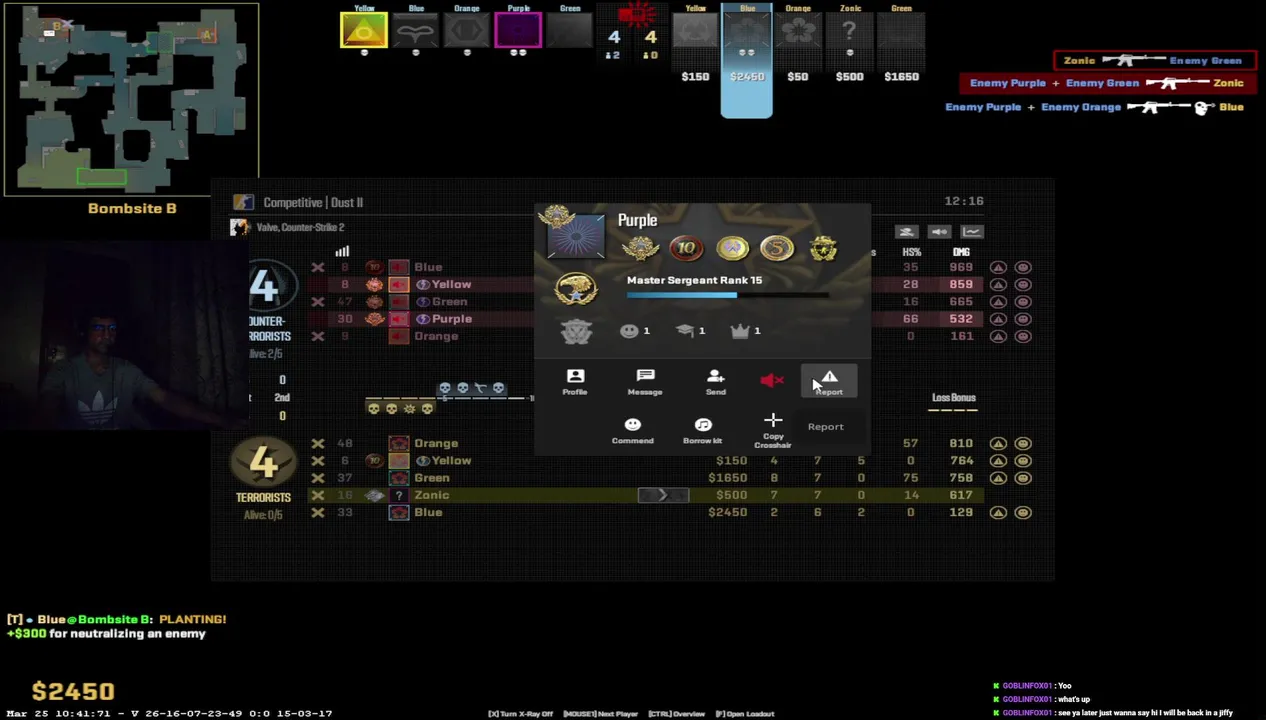Report Purple with the warning triangle button
This screenshot has height=720, width=1266.
click(829, 381)
